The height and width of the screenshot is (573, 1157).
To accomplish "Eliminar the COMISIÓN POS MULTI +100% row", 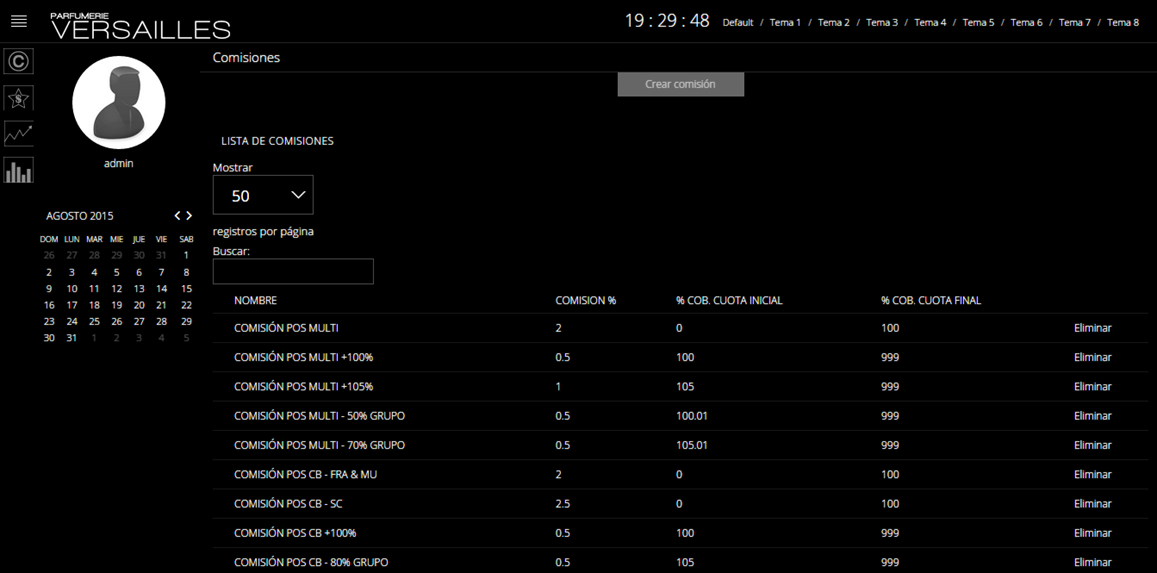I will coord(1092,357).
